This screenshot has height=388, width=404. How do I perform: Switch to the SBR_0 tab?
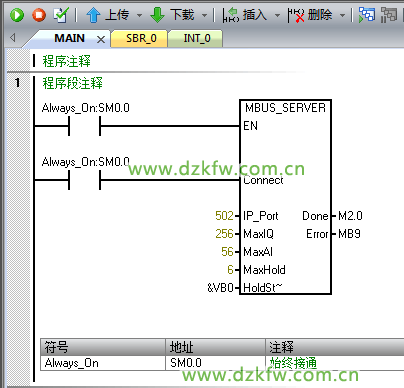pyautogui.click(x=140, y=39)
